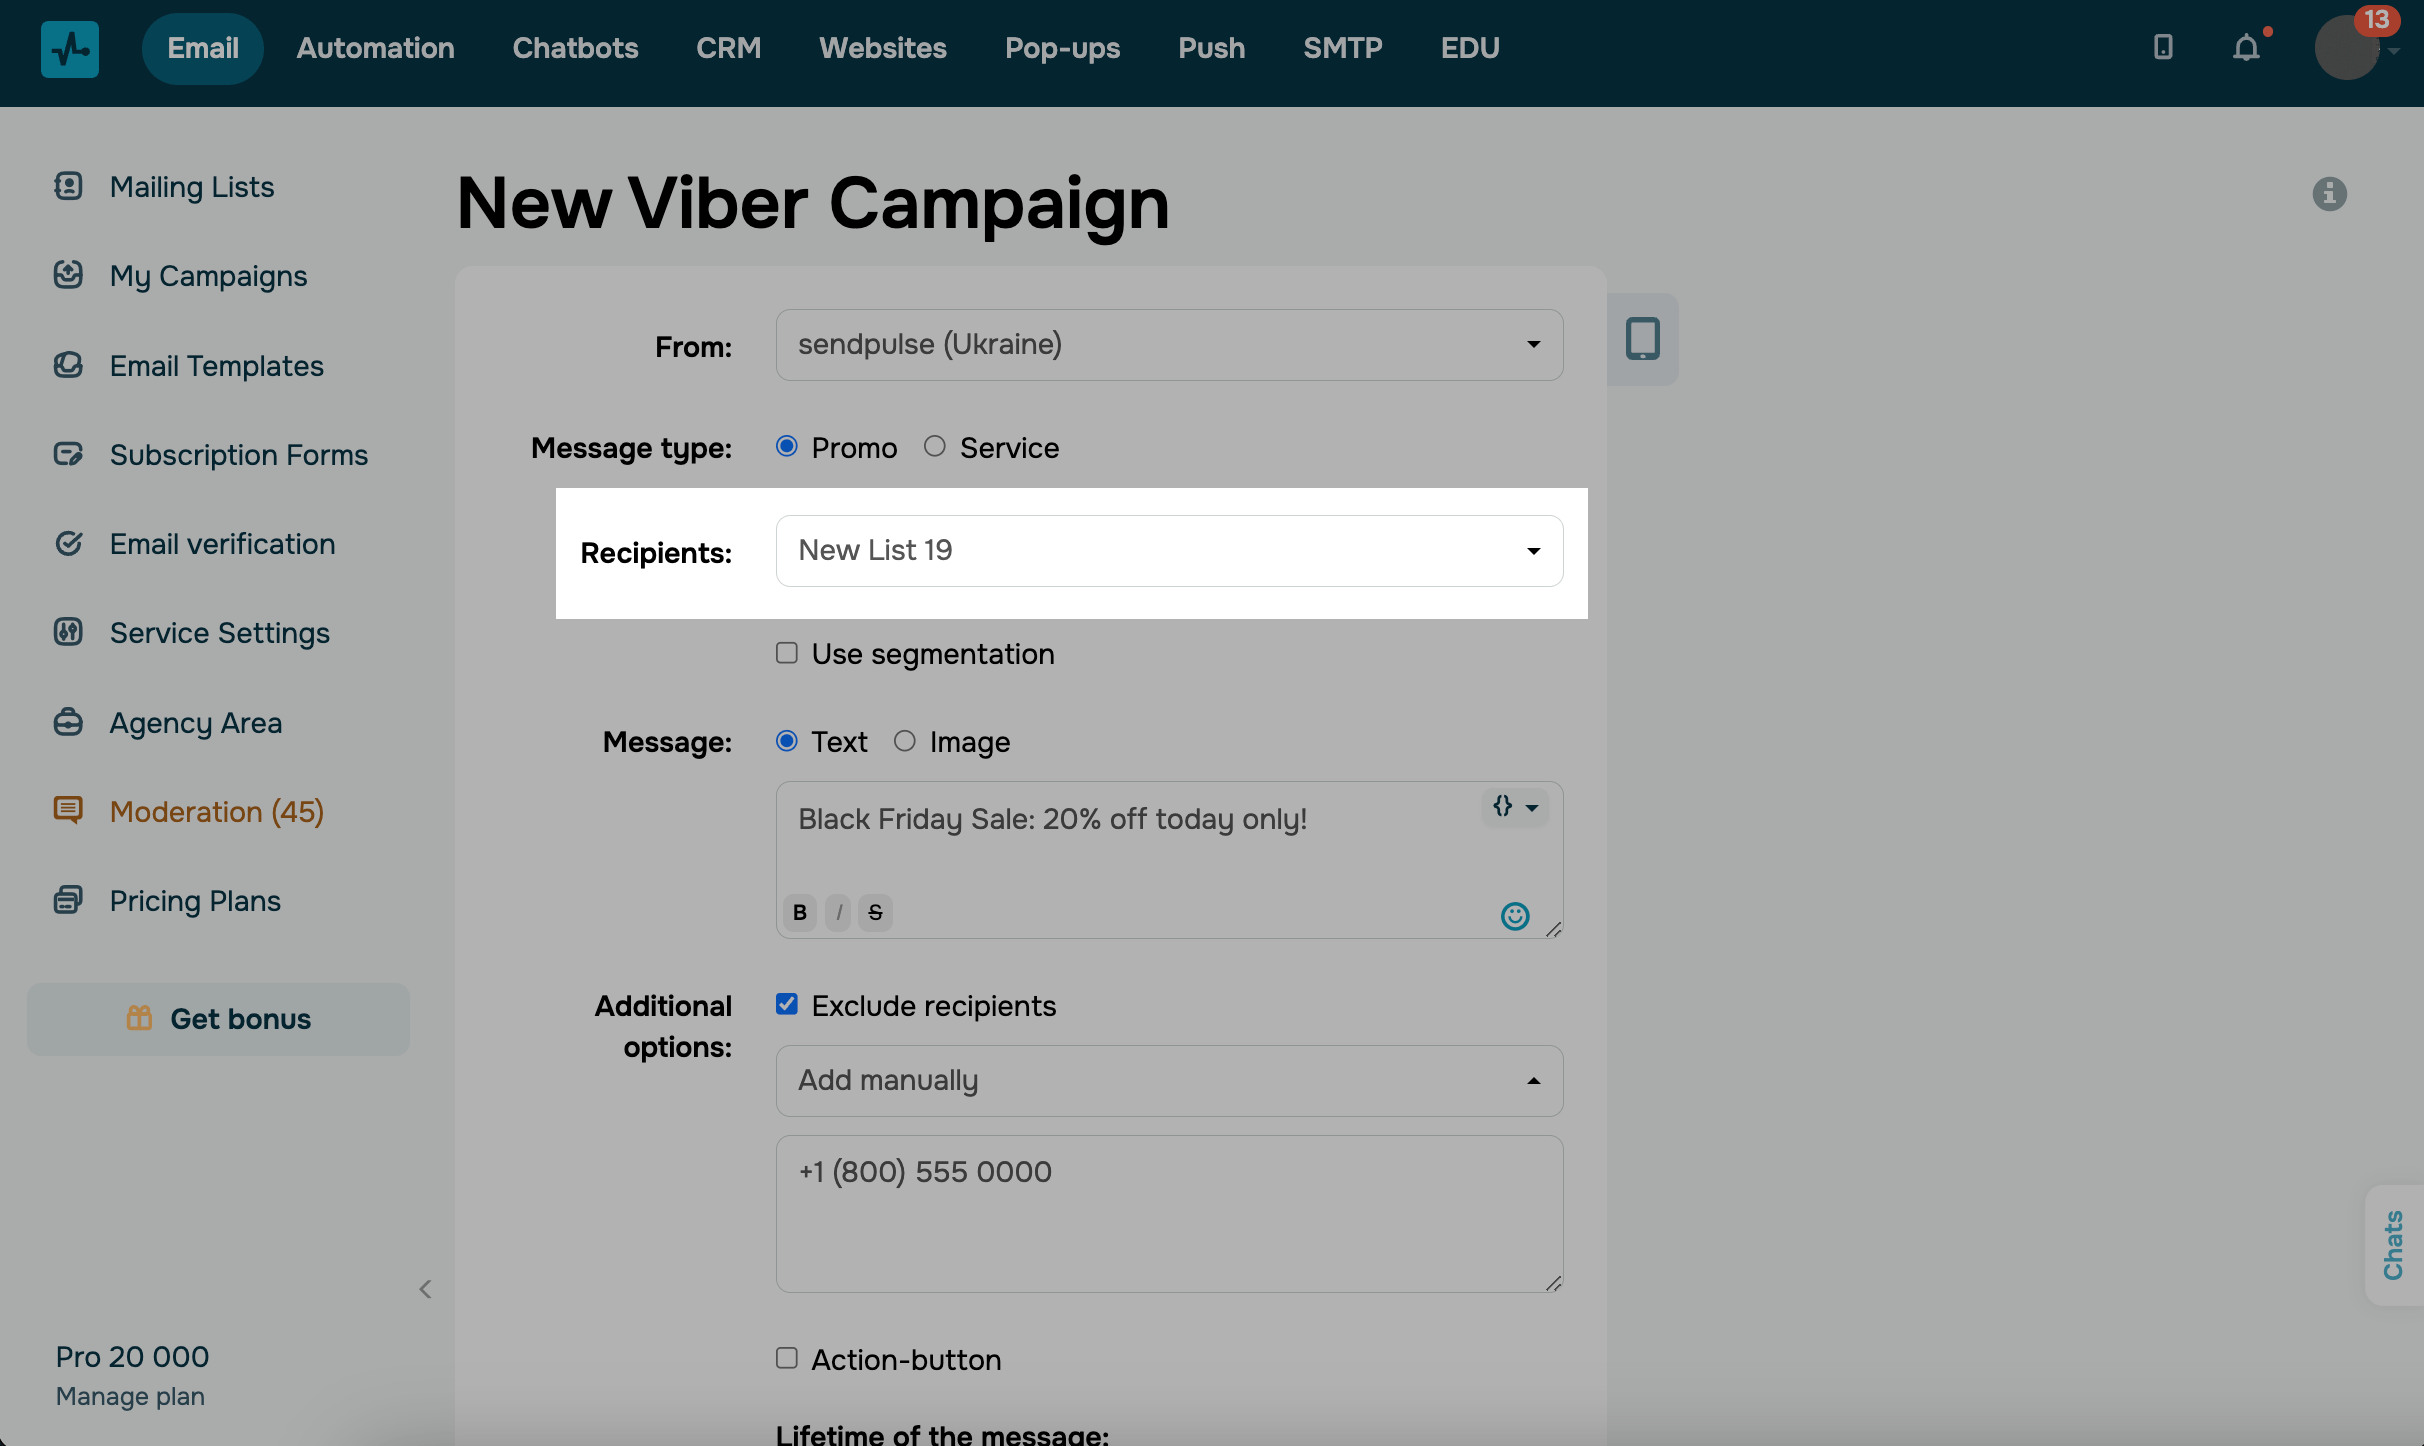Click the excluded phone numbers field

[1169, 1213]
